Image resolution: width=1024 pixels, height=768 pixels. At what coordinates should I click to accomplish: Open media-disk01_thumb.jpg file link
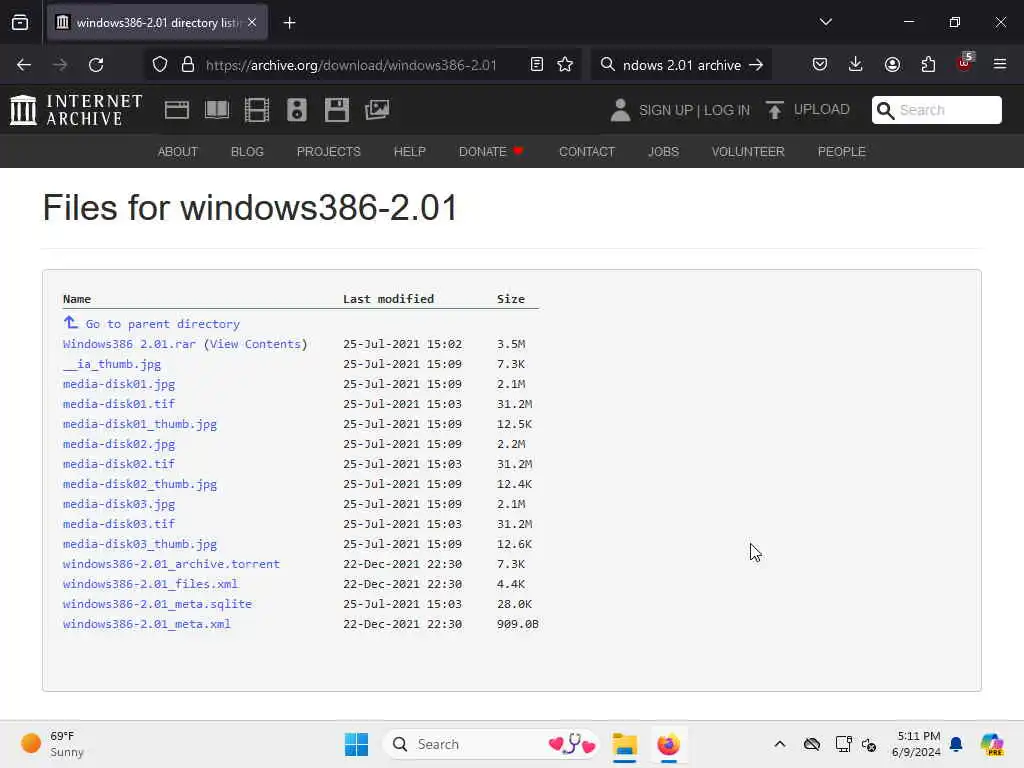coord(140,424)
